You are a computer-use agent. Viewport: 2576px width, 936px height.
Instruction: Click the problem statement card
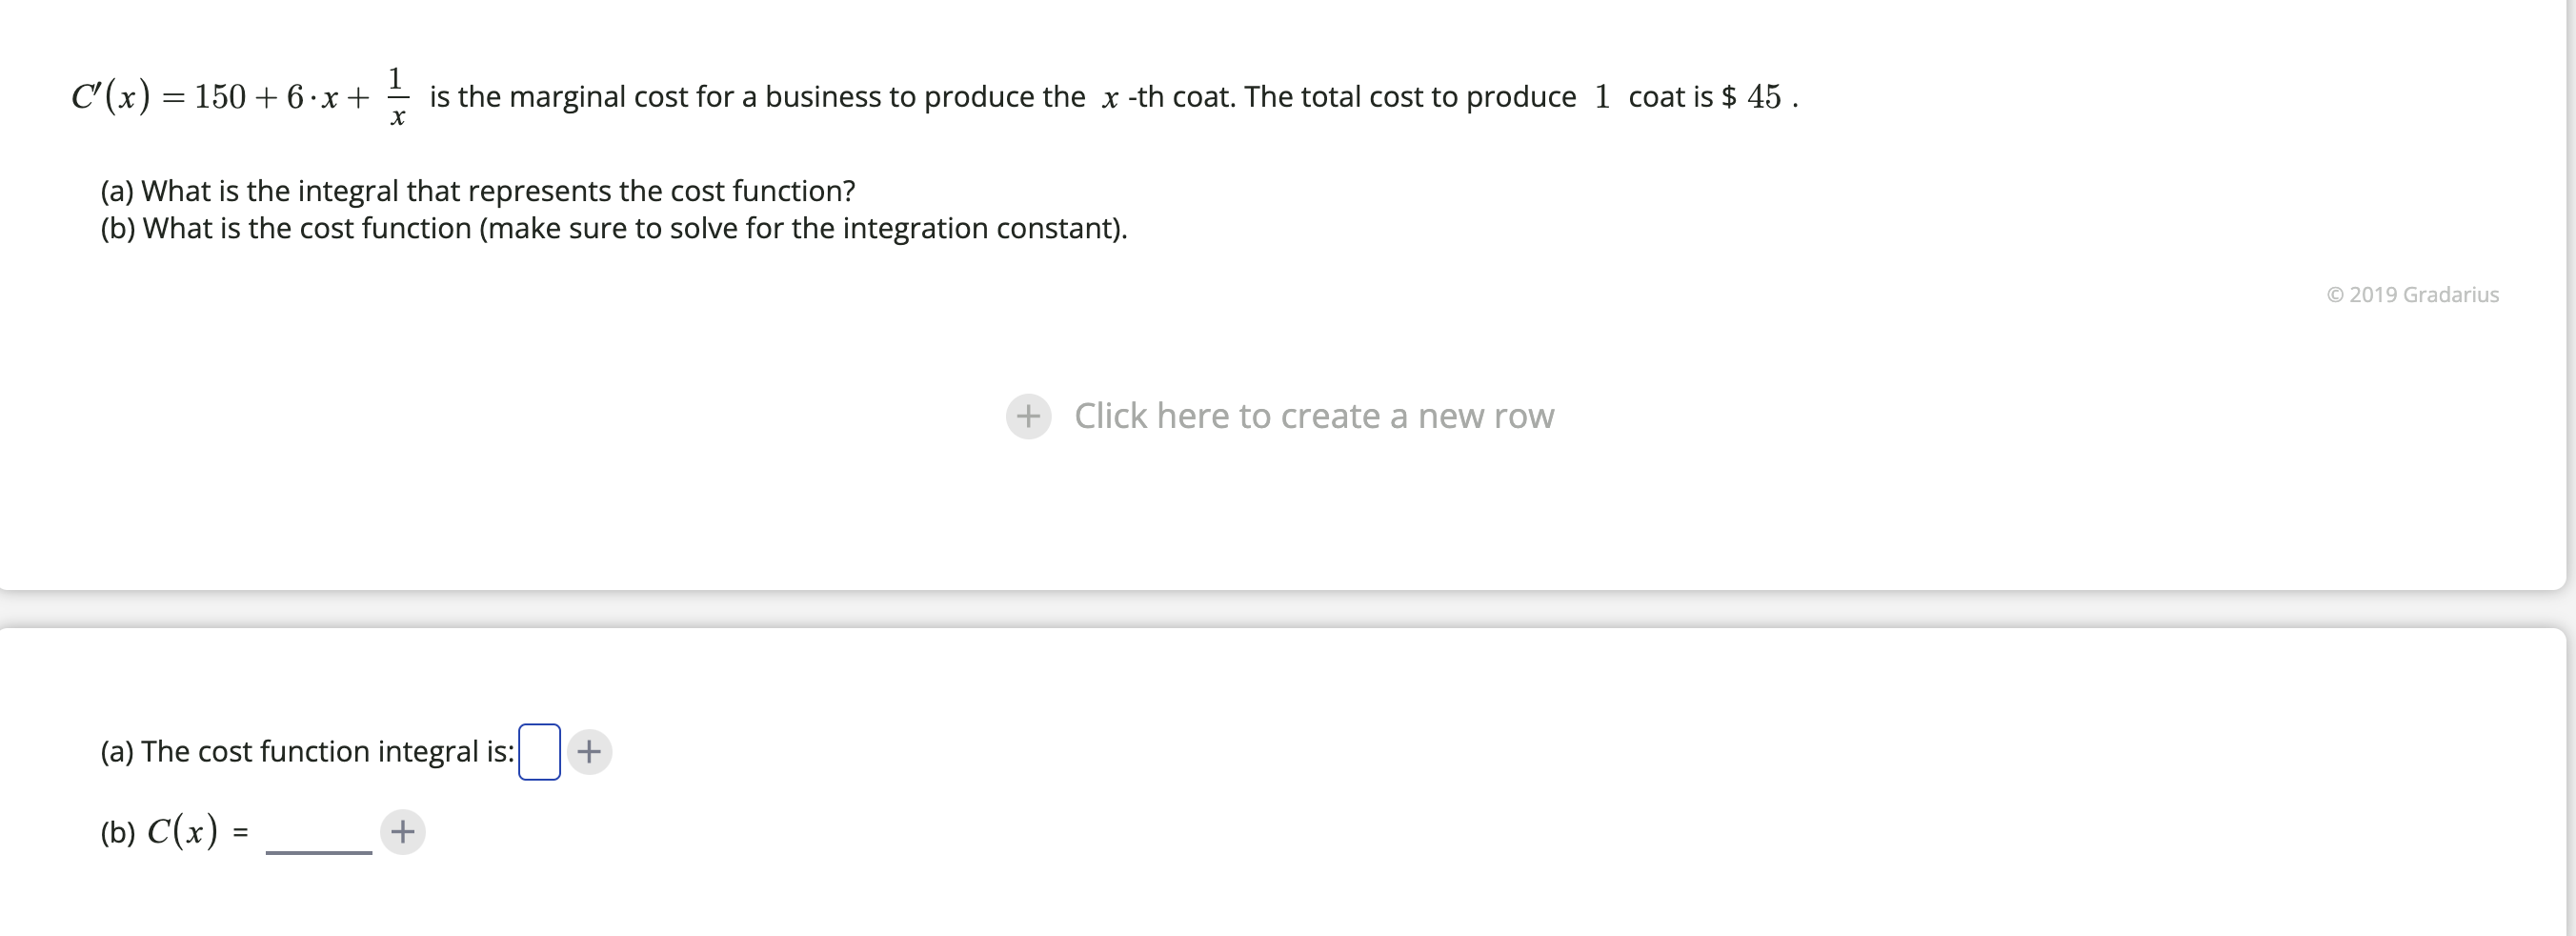[1288, 300]
